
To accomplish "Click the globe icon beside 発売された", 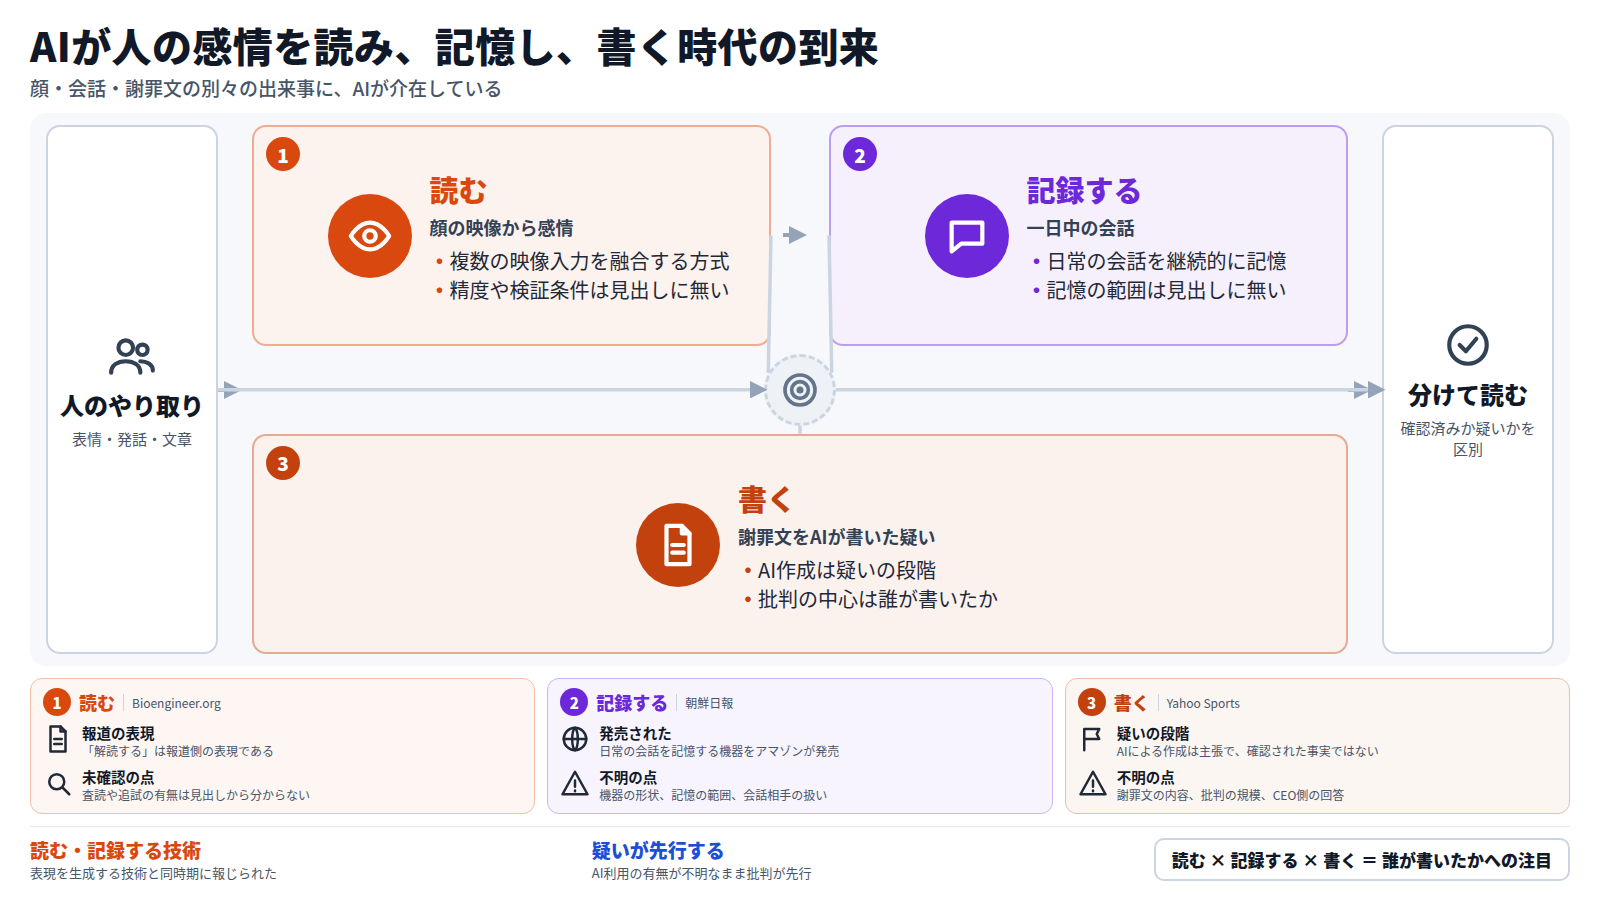I will (x=575, y=739).
